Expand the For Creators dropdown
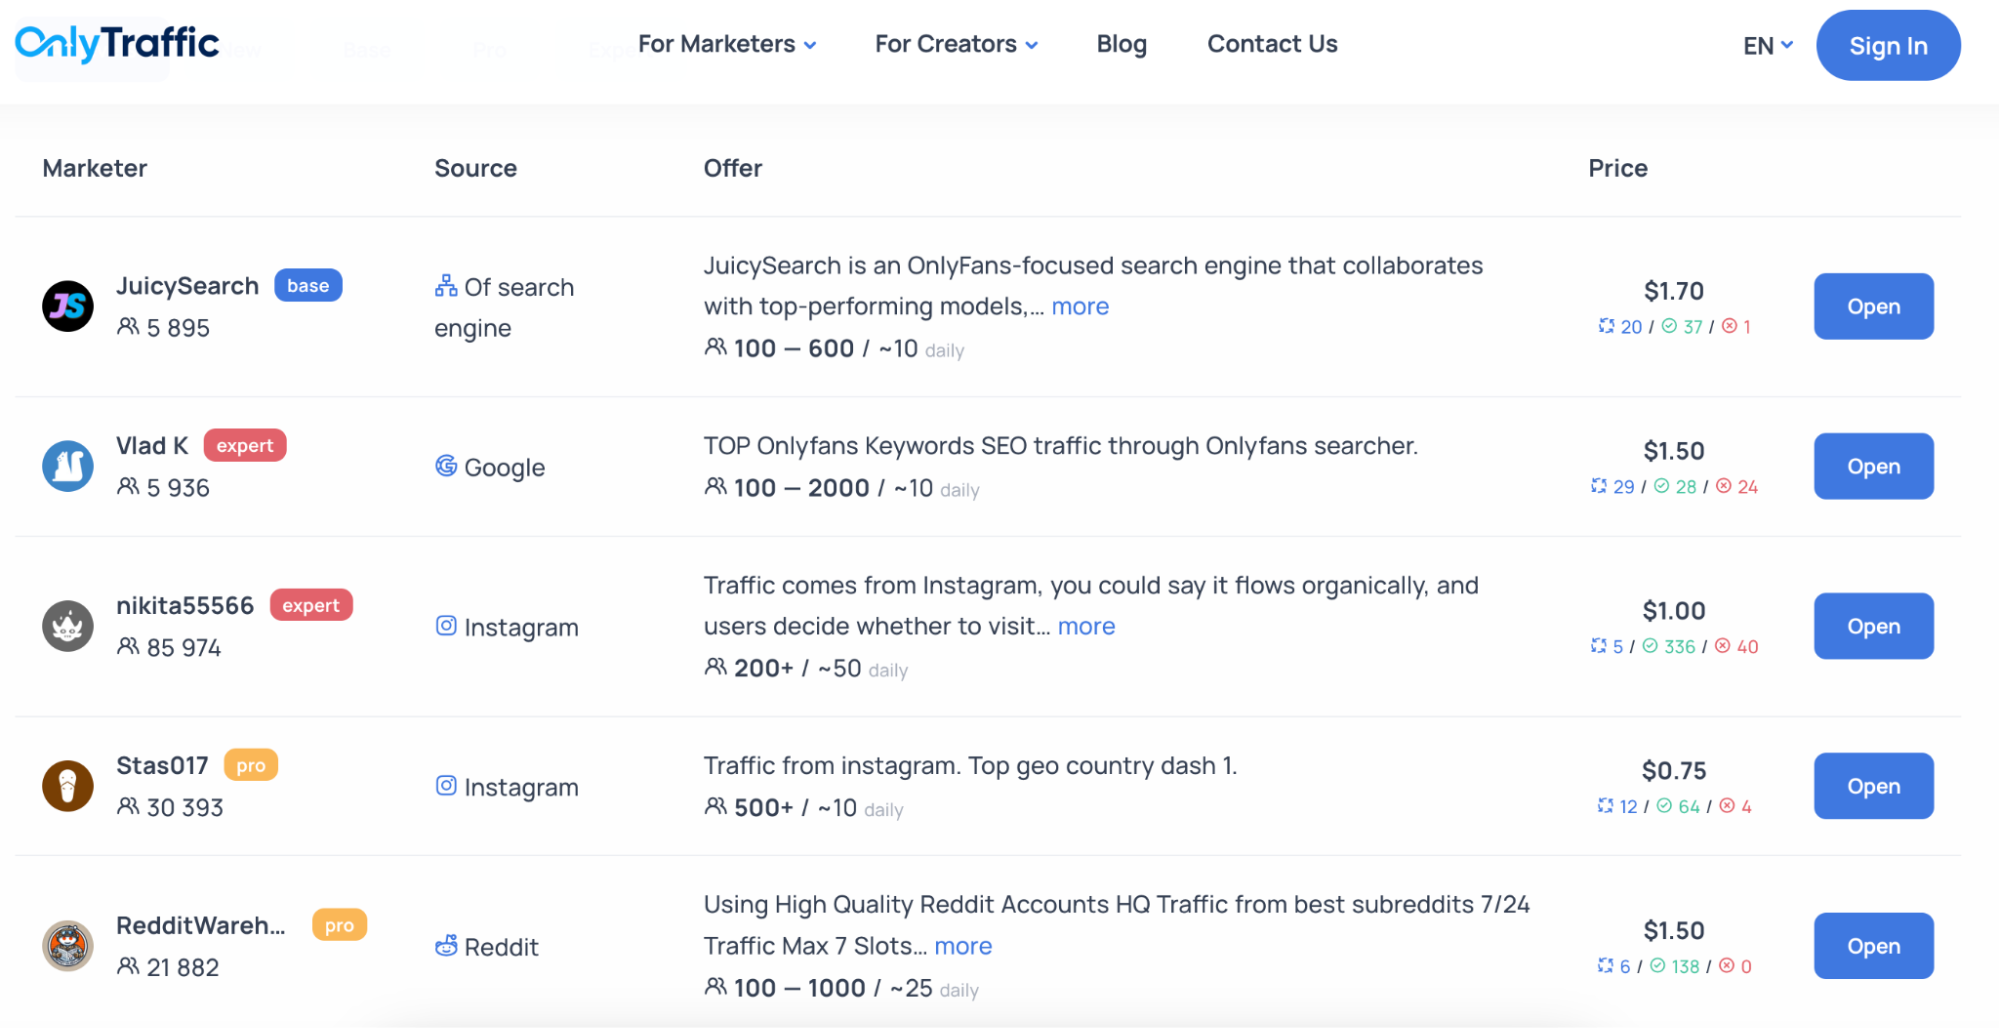 (956, 44)
